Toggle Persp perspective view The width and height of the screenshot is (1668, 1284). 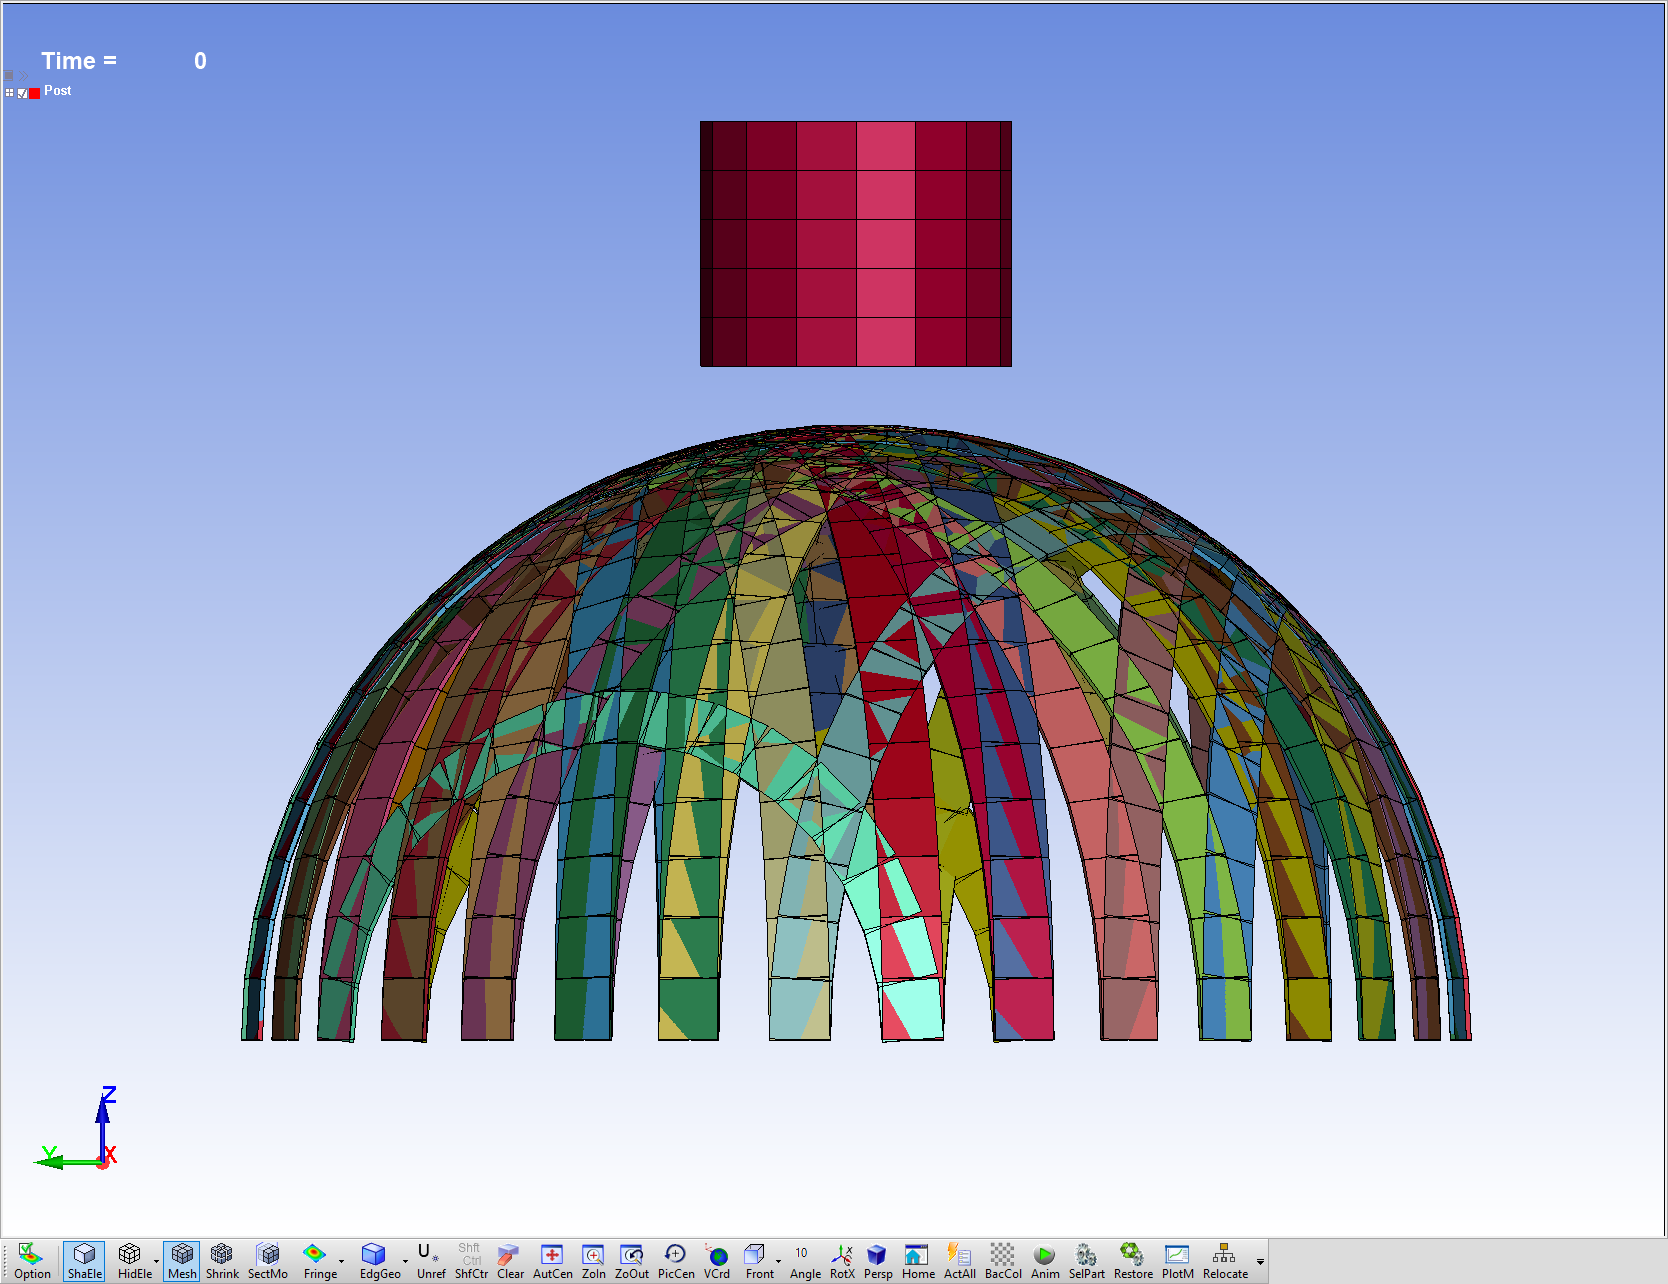pyautogui.click(x=878, y=1261)
